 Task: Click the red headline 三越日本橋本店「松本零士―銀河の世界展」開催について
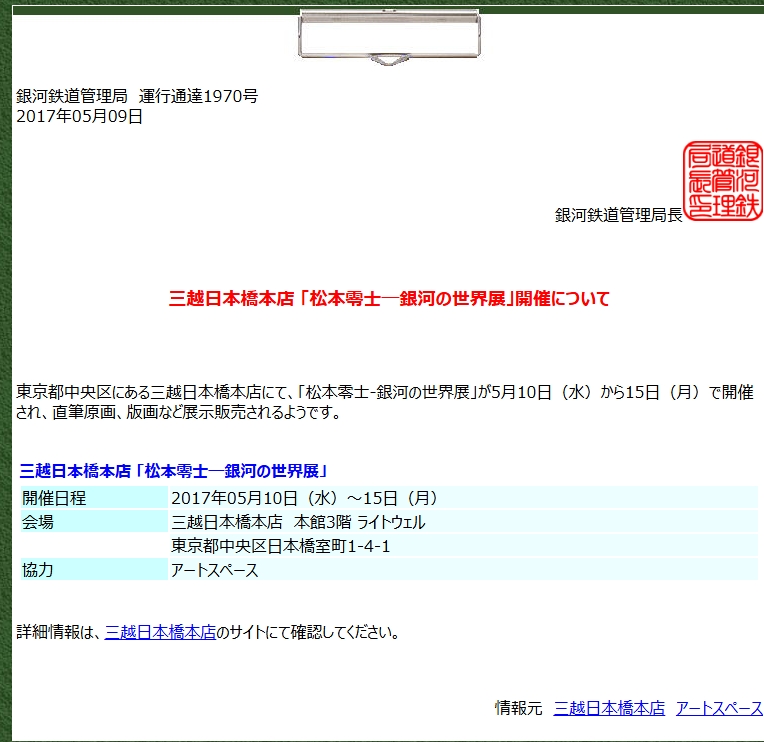[x=389, y=298]
